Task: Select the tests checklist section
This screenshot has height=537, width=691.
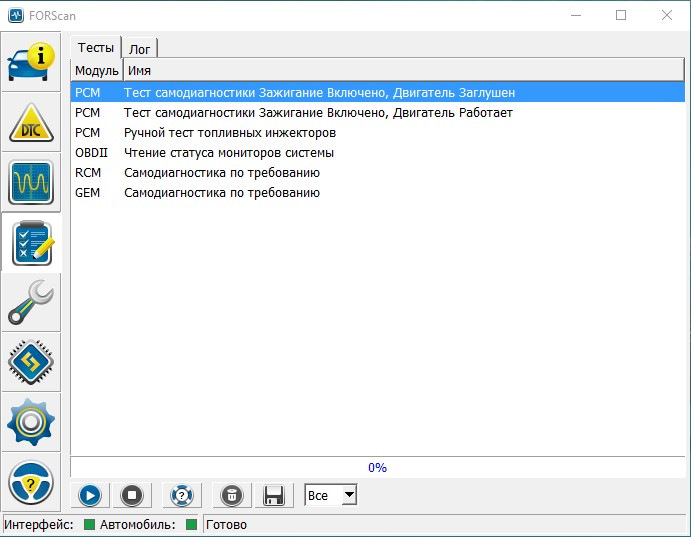Action: coord(31,243)
